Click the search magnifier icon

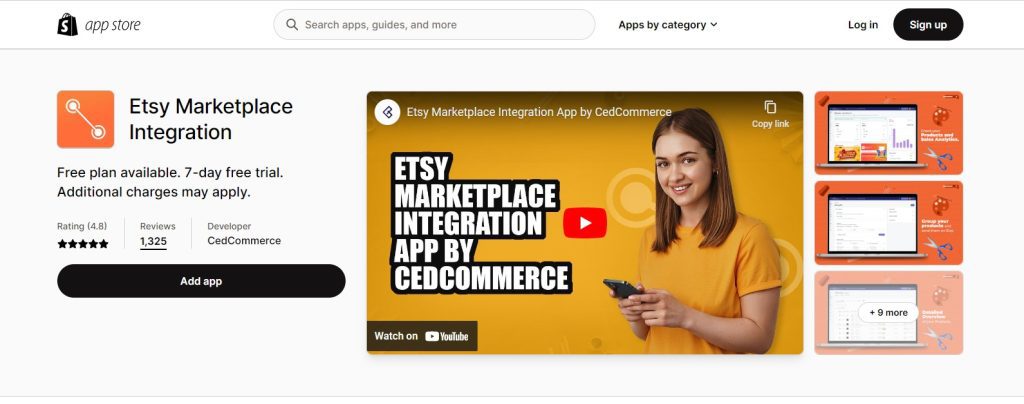pos(292,25)
